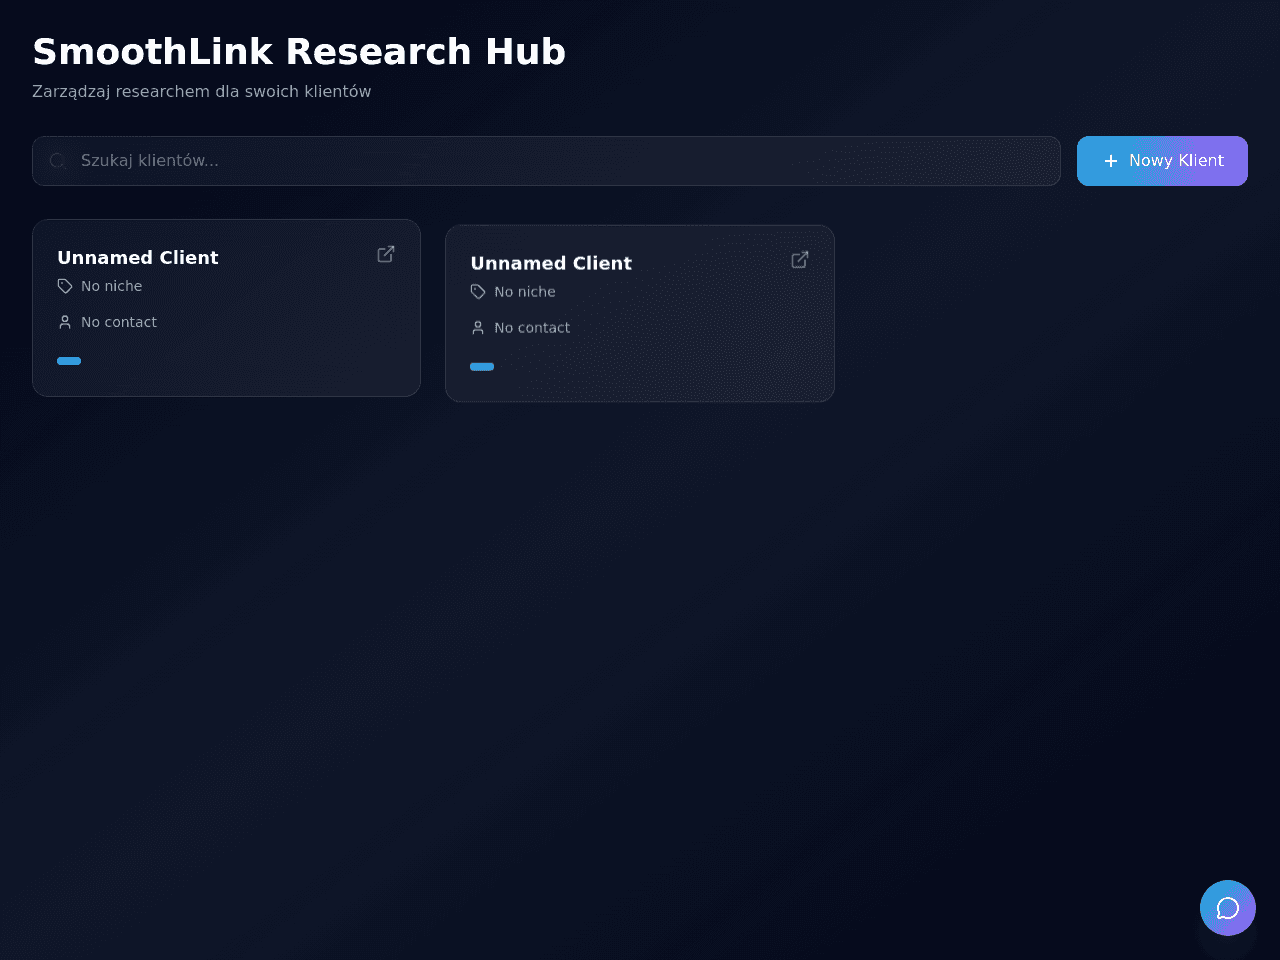Viewport: 1280px width, 960px height.
Task: Click the tag icon in second client card
Action: (x=478, y=292)
